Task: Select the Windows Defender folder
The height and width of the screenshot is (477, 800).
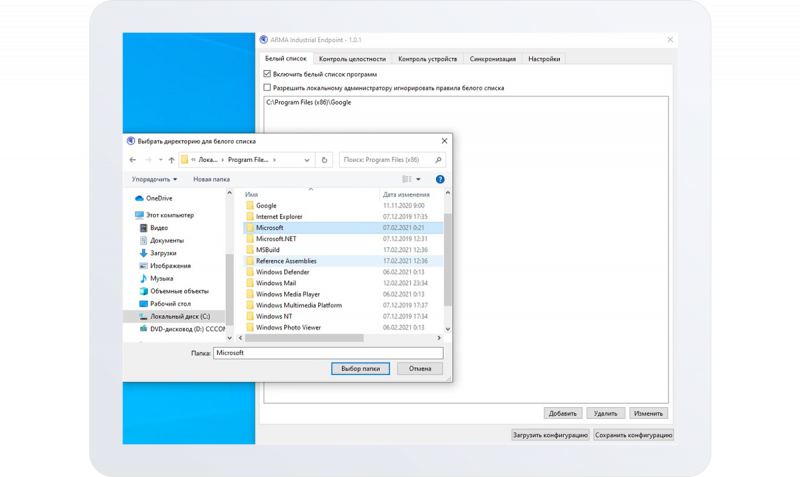Action: (282, 272)
